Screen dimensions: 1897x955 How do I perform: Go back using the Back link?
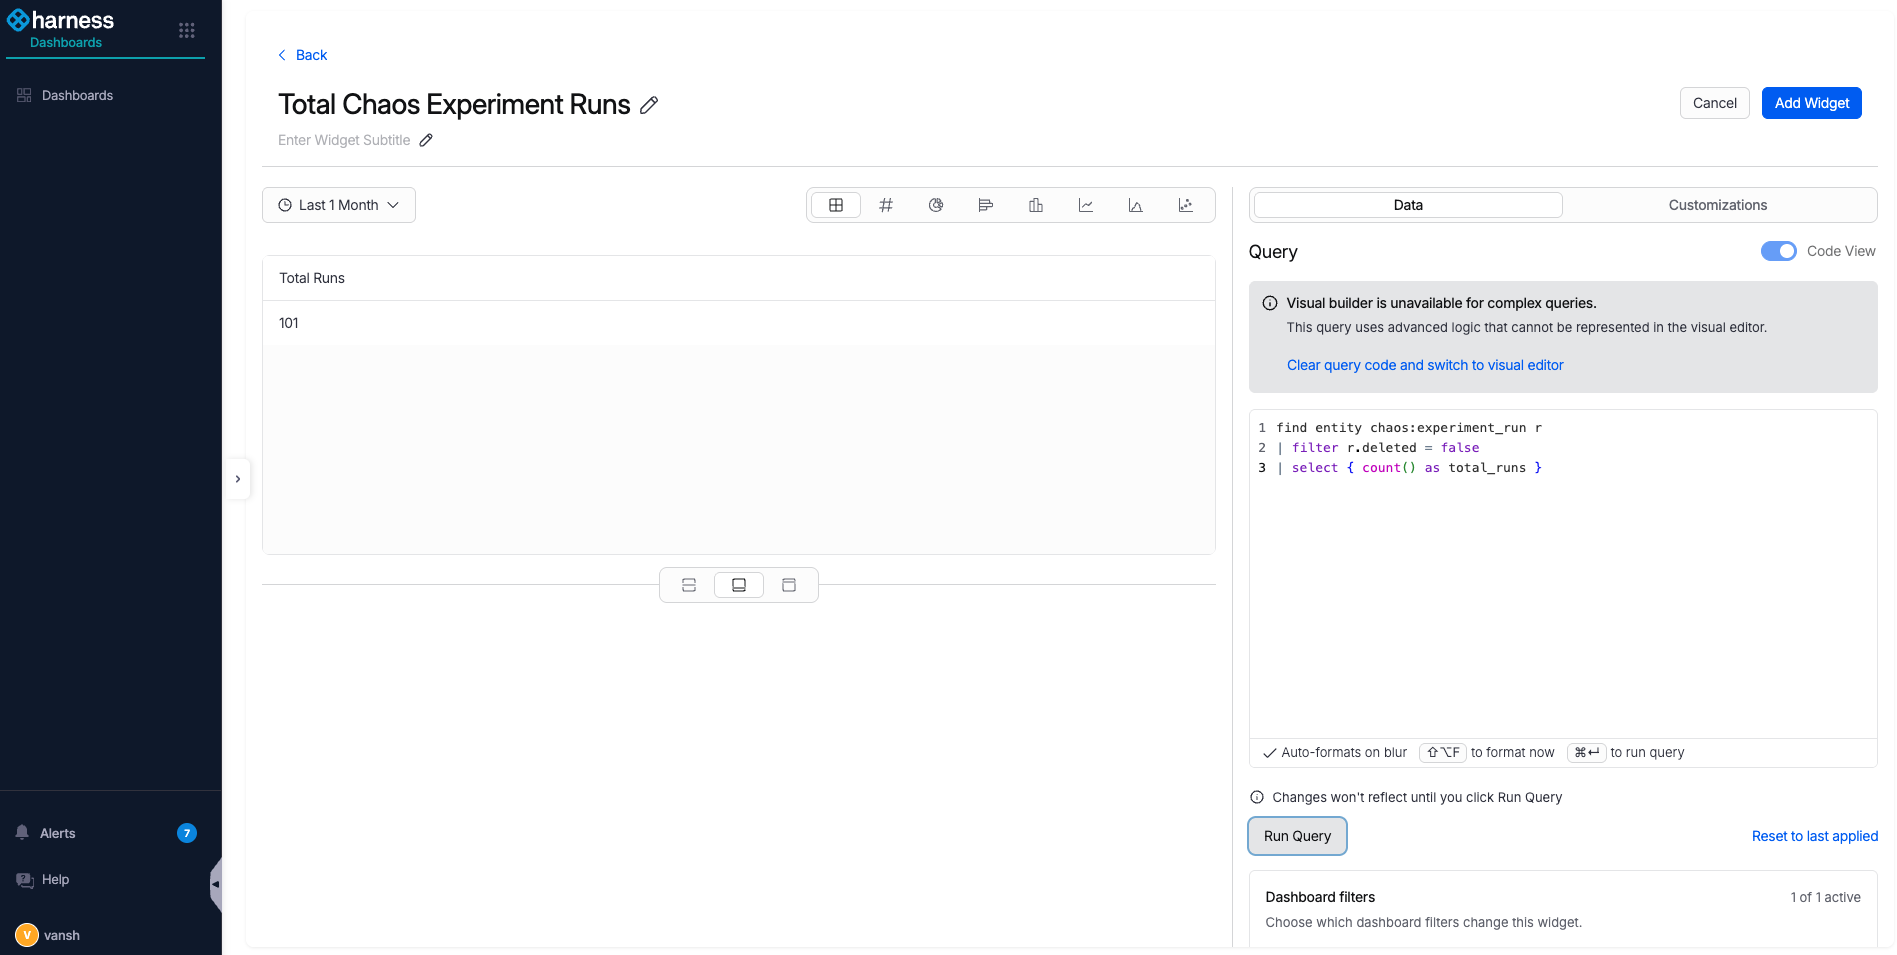302,55
